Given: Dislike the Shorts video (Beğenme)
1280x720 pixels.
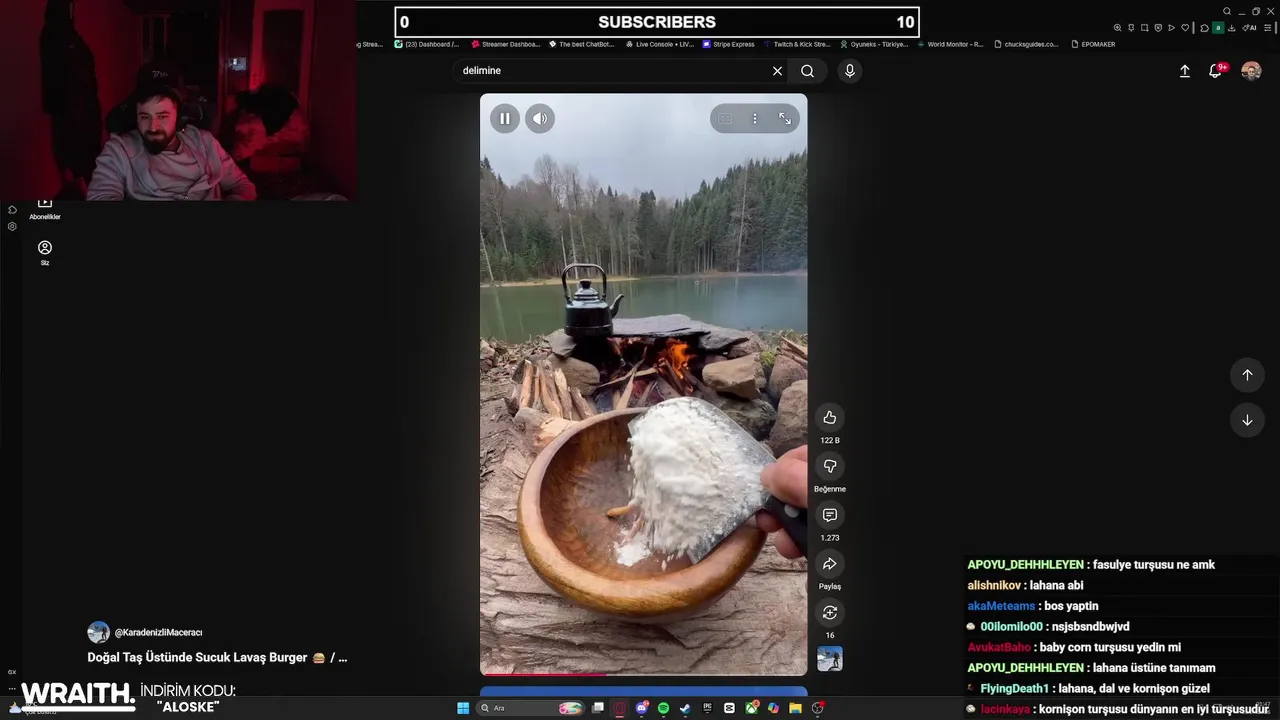Looking at the screenshot, I should pyautogui.click(x=829, y=466).
